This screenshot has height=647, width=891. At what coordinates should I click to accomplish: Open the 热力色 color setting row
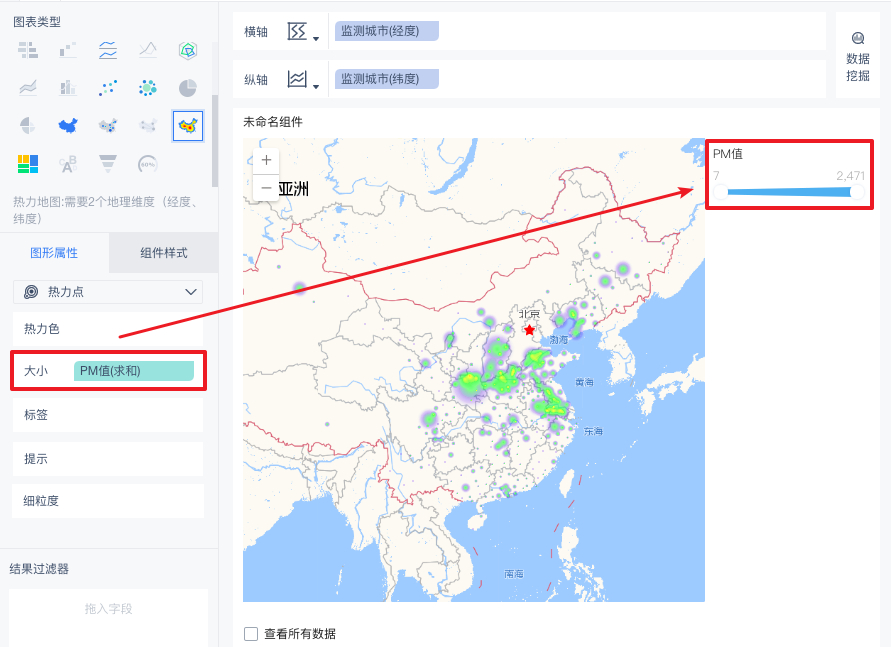coord(108,328)
